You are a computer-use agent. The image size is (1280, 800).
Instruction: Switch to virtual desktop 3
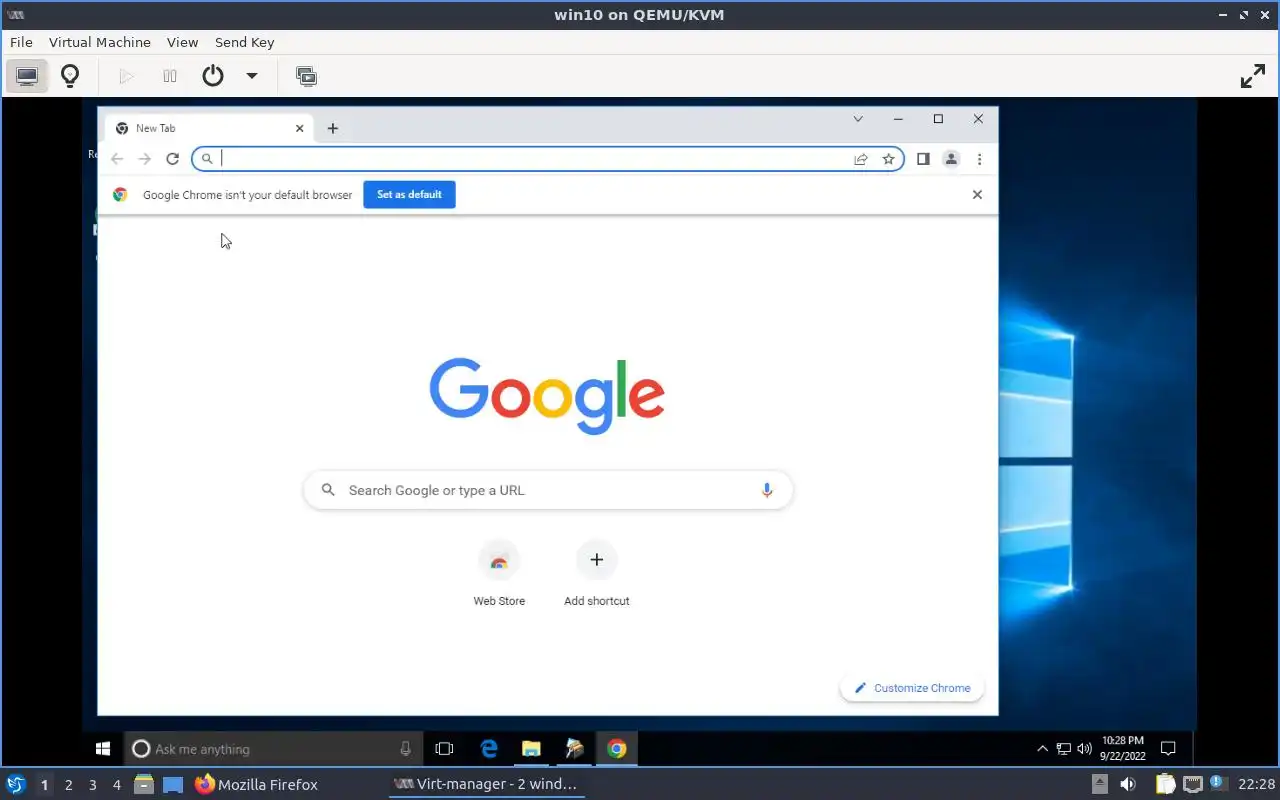click(x=92, y=785)
